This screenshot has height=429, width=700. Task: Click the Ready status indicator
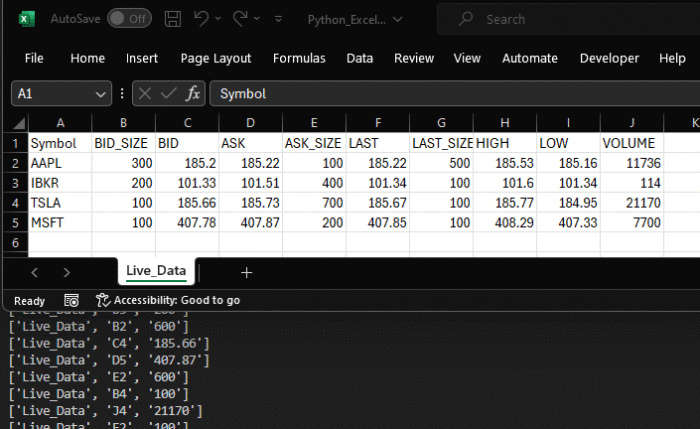tap(29, 301)
